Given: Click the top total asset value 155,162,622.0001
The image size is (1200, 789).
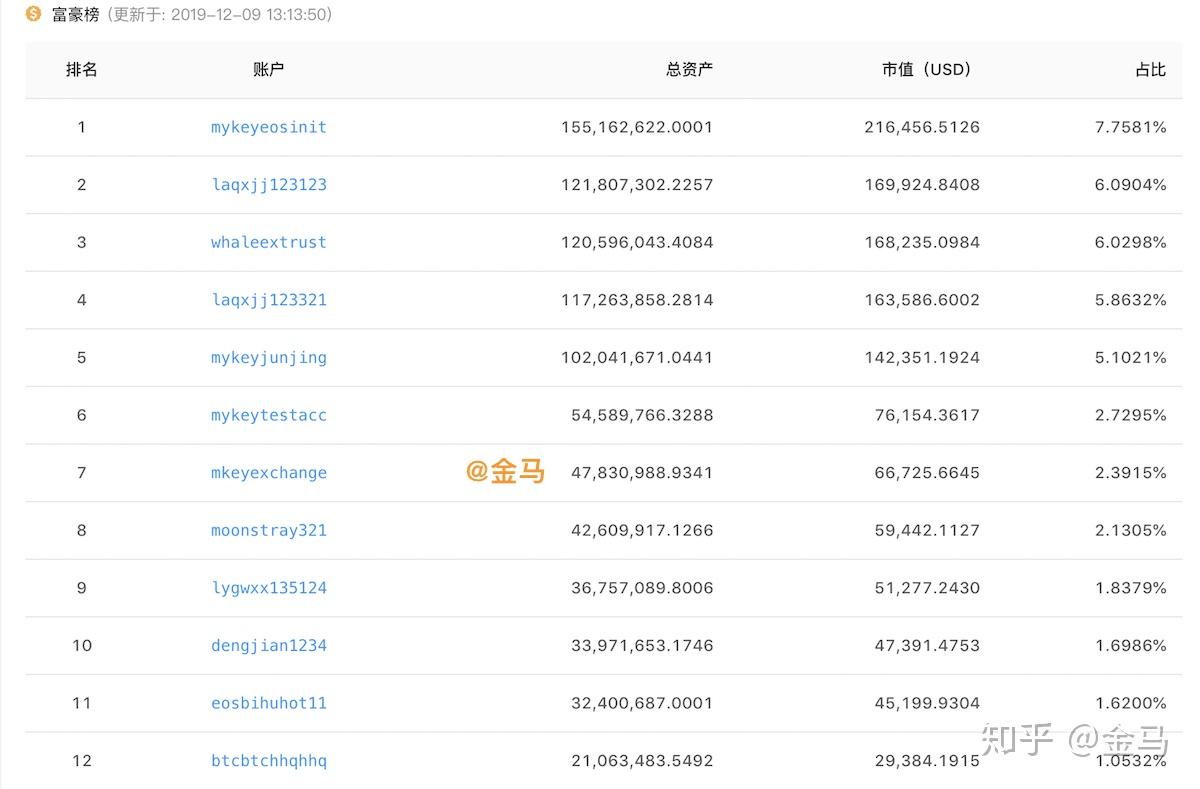Looking at the screenshot, I should tap(637, 127).
